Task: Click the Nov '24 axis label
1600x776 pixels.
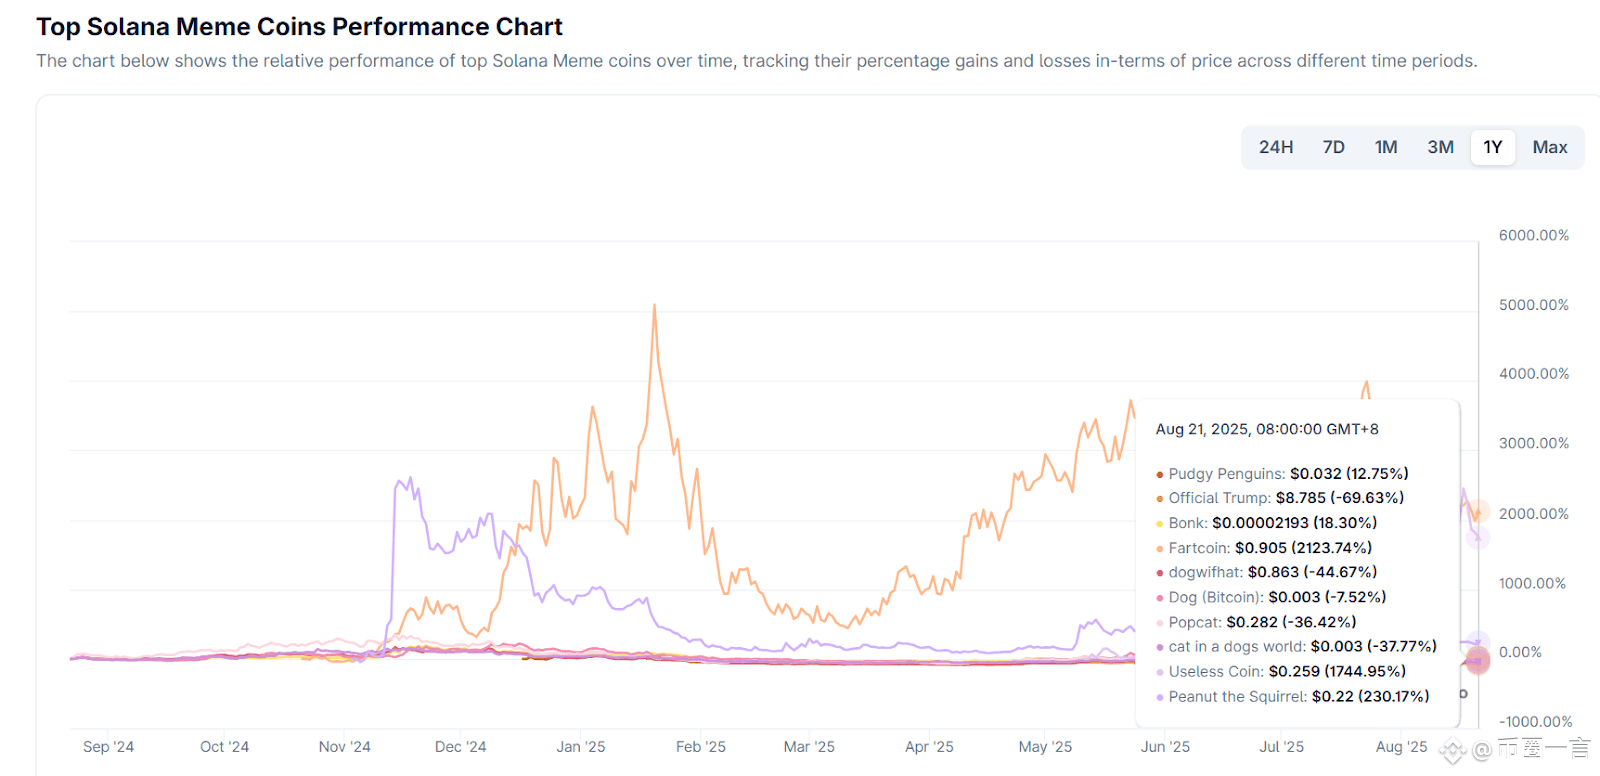Action: (344, 747)
